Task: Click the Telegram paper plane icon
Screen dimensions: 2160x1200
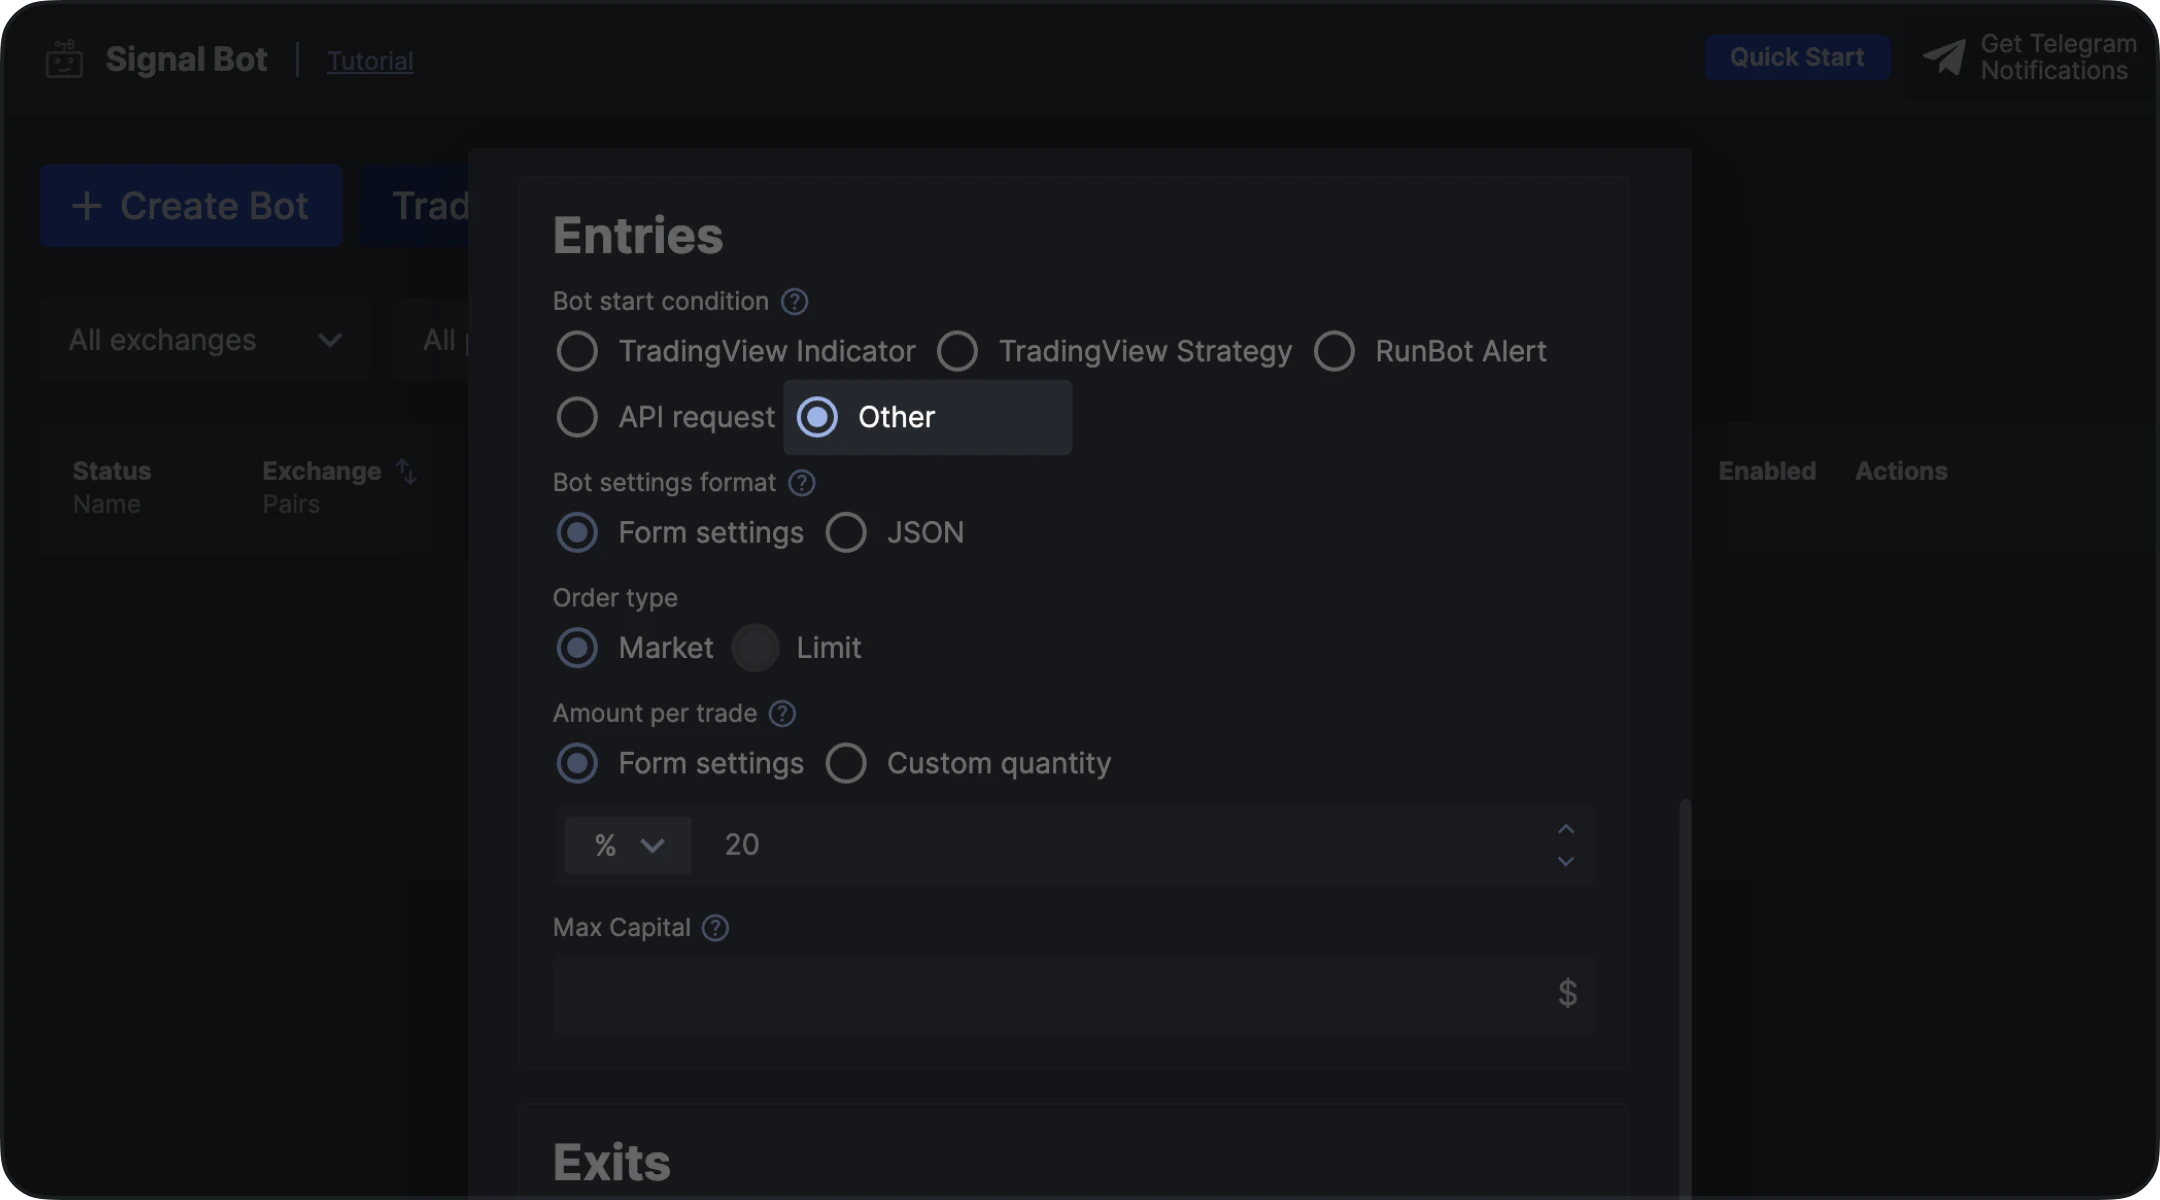Action: pyautogui.click(x=1944, y=58)
